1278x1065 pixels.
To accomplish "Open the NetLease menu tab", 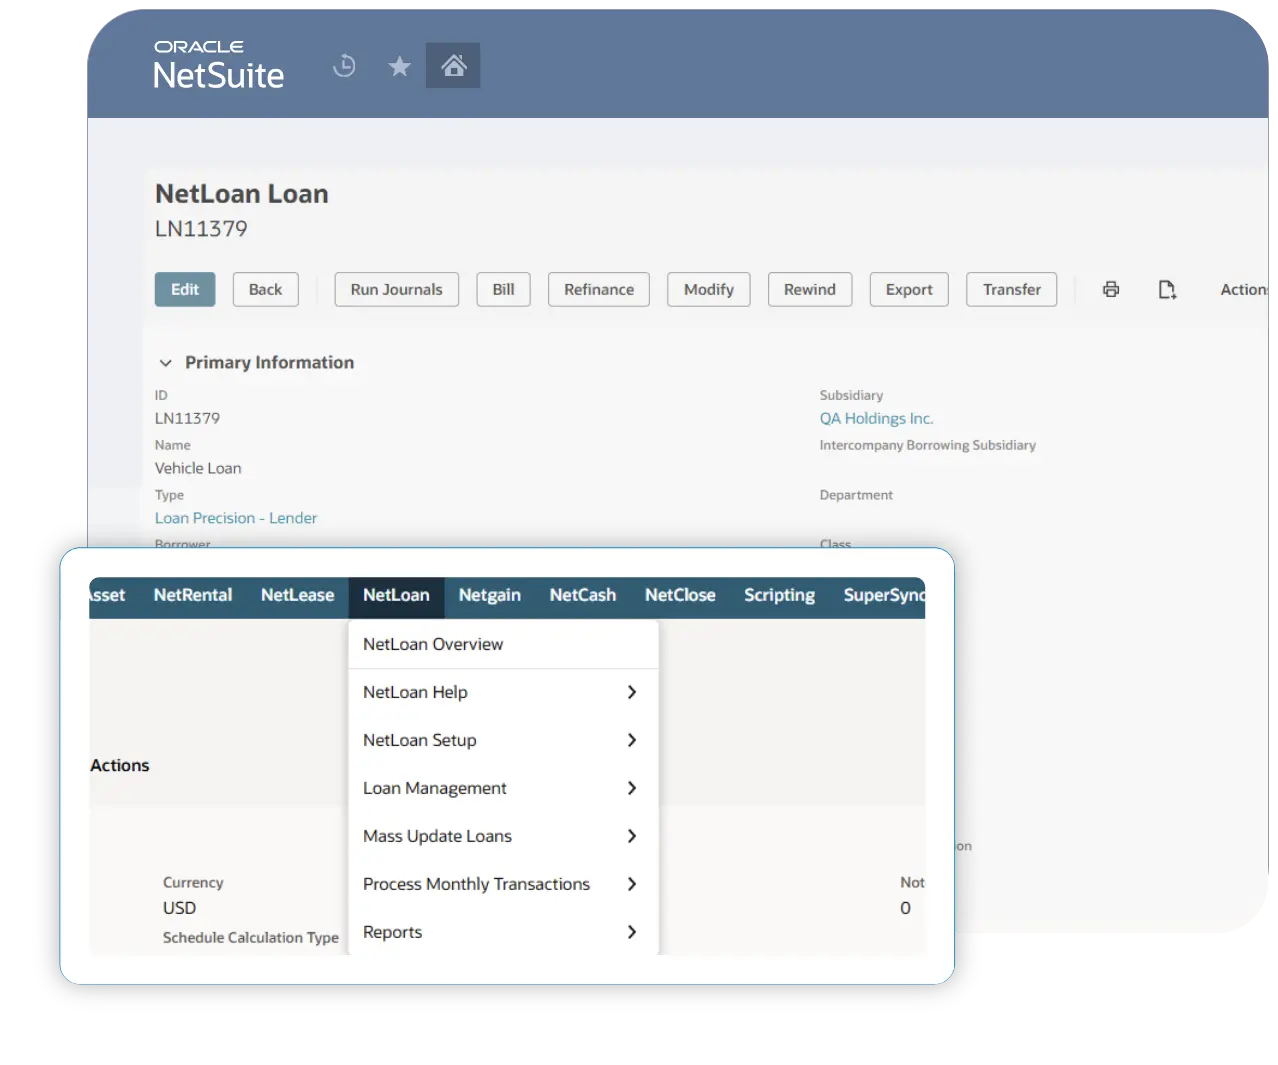I will pos(297,595).
